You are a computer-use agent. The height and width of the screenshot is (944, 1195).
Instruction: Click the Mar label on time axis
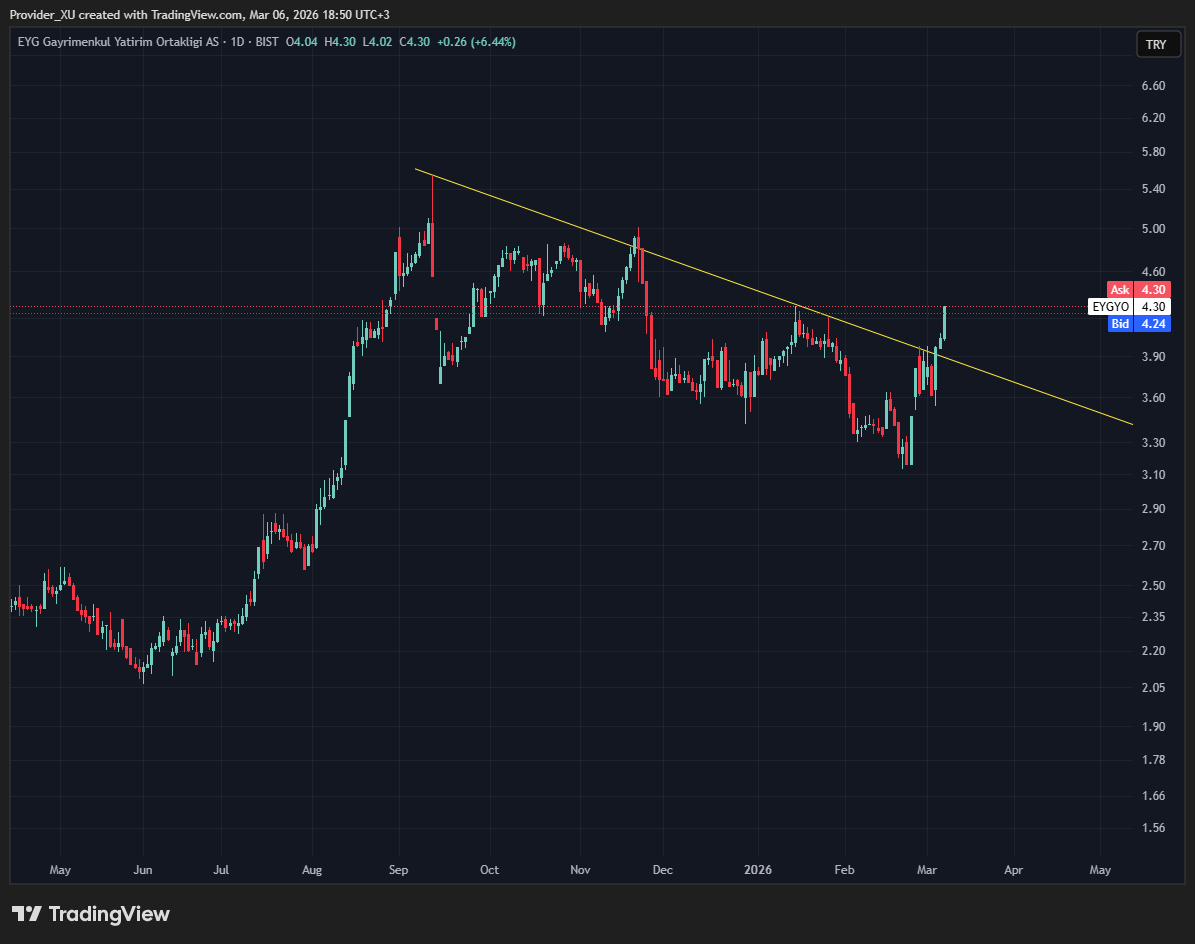pos(927,869)
